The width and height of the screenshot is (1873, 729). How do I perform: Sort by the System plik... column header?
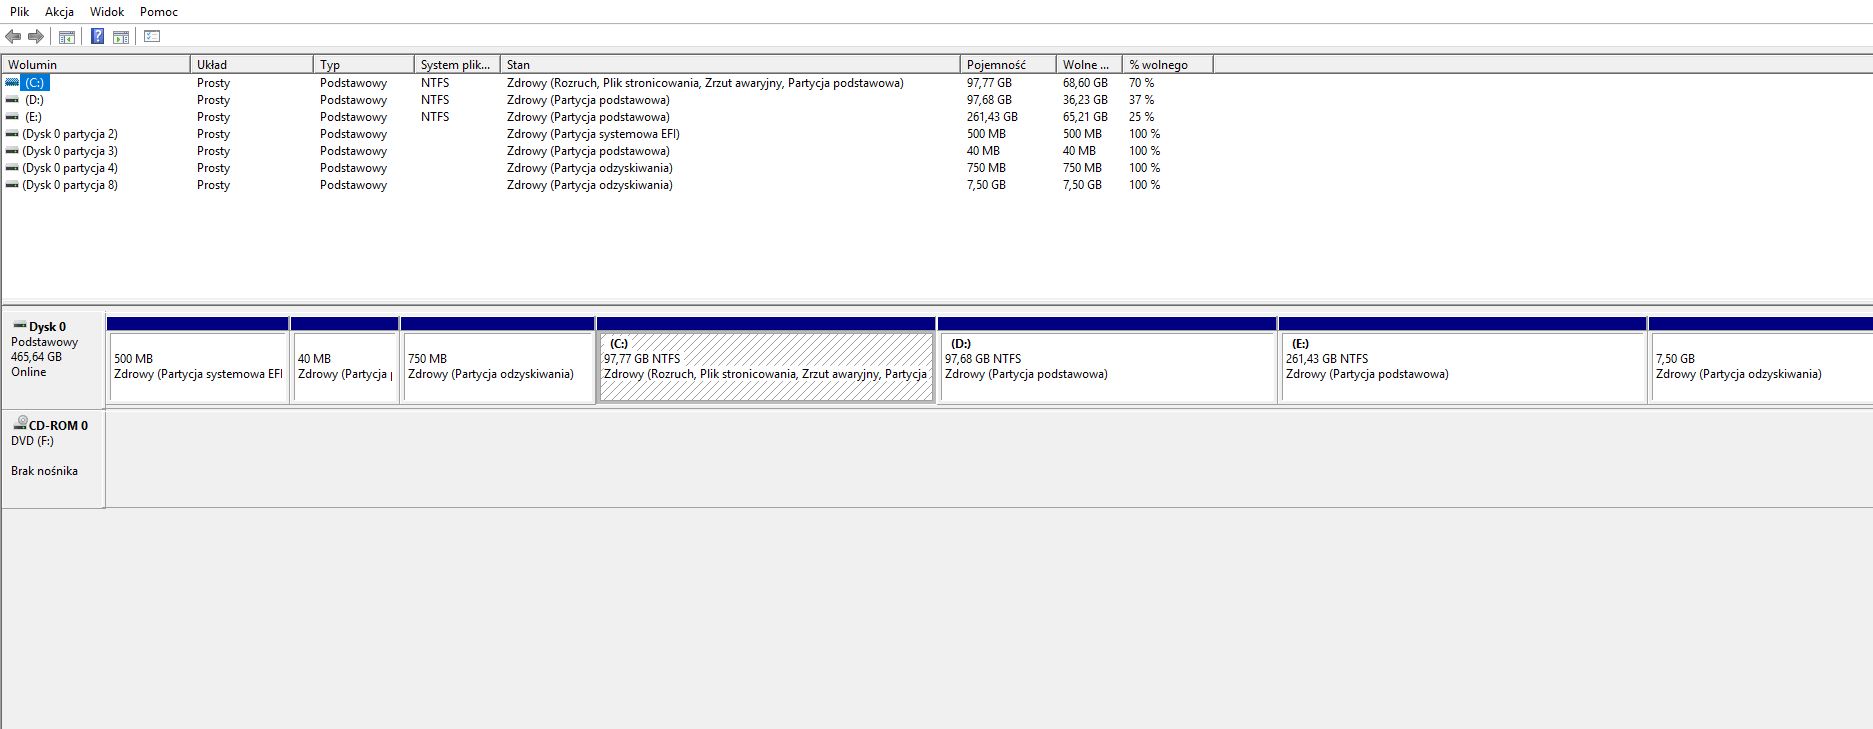[457, 64]
